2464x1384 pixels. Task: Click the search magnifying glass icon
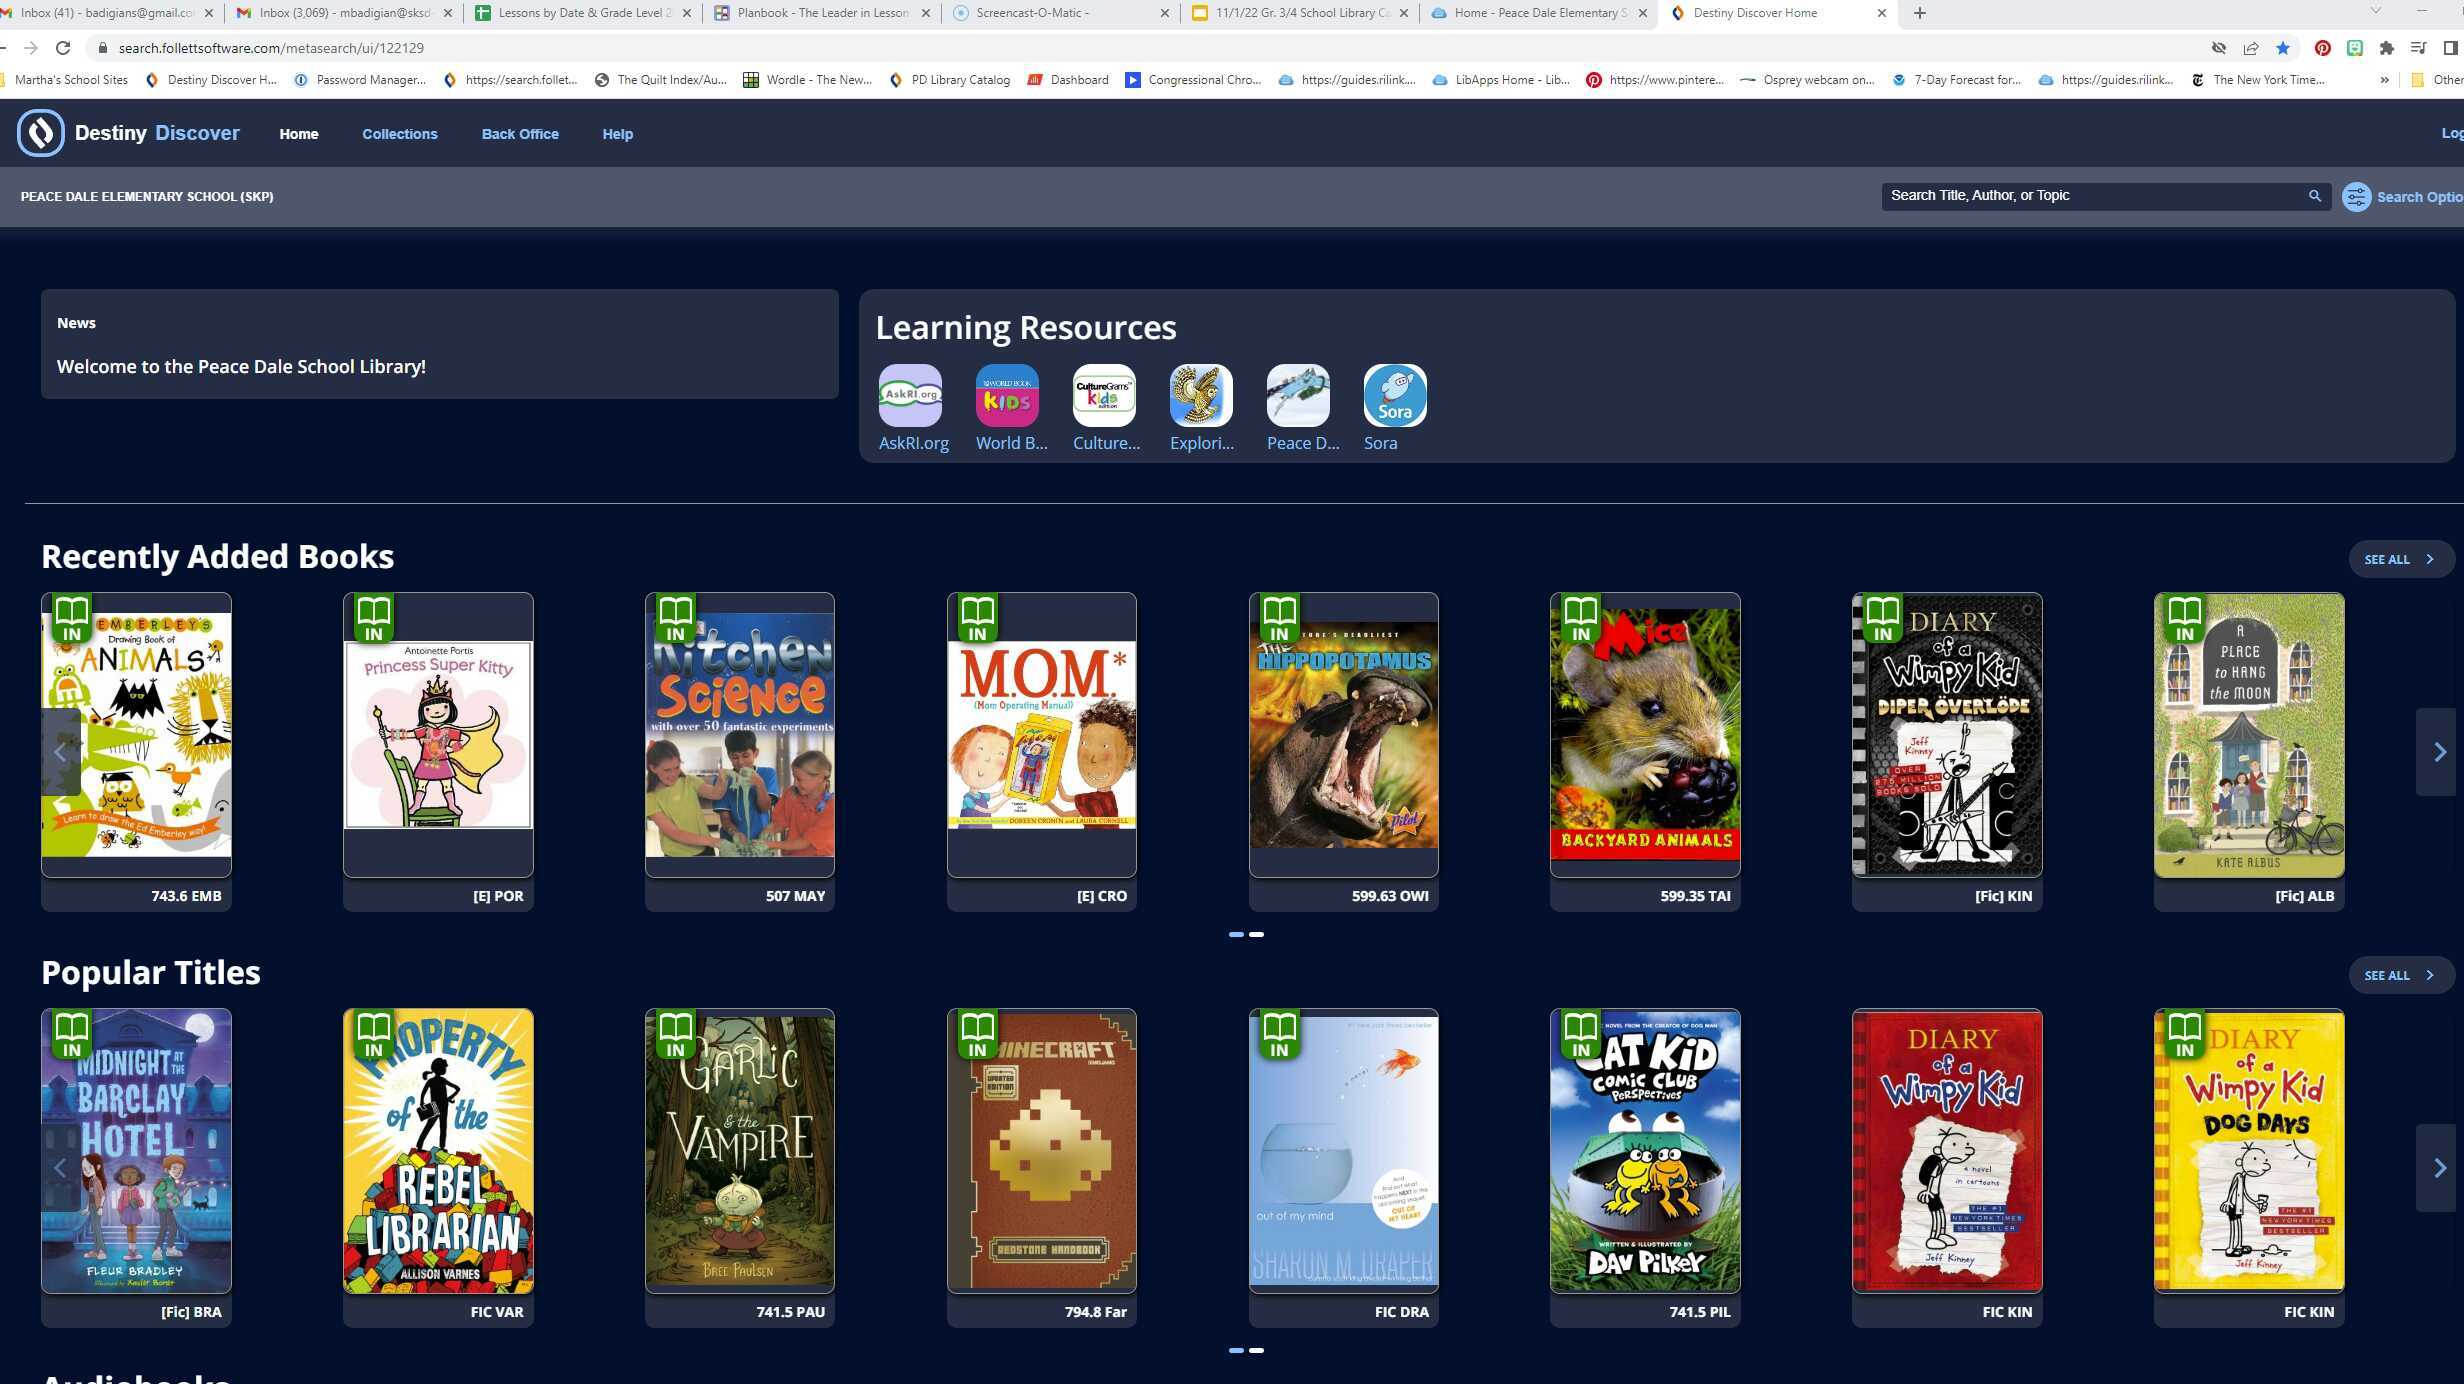coord(2314,195)
